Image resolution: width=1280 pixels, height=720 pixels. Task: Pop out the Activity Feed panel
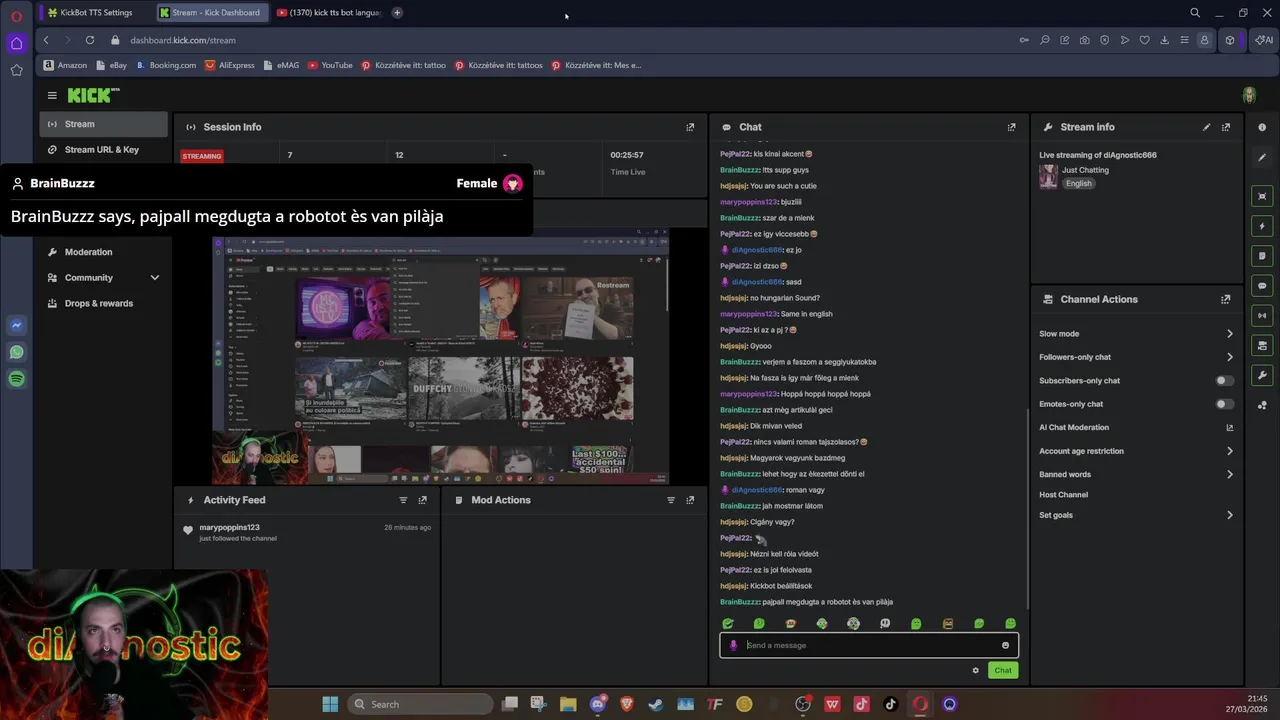(422, 500)
